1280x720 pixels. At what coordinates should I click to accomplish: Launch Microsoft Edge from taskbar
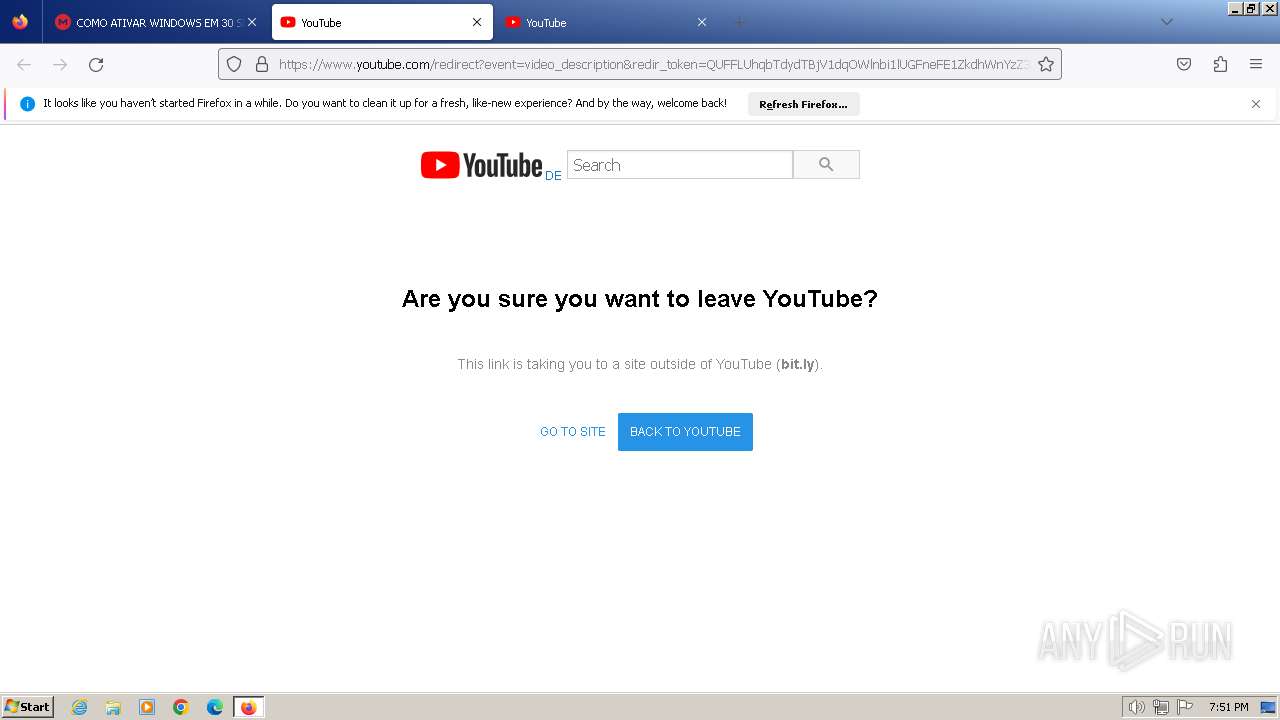pos(215,707)
